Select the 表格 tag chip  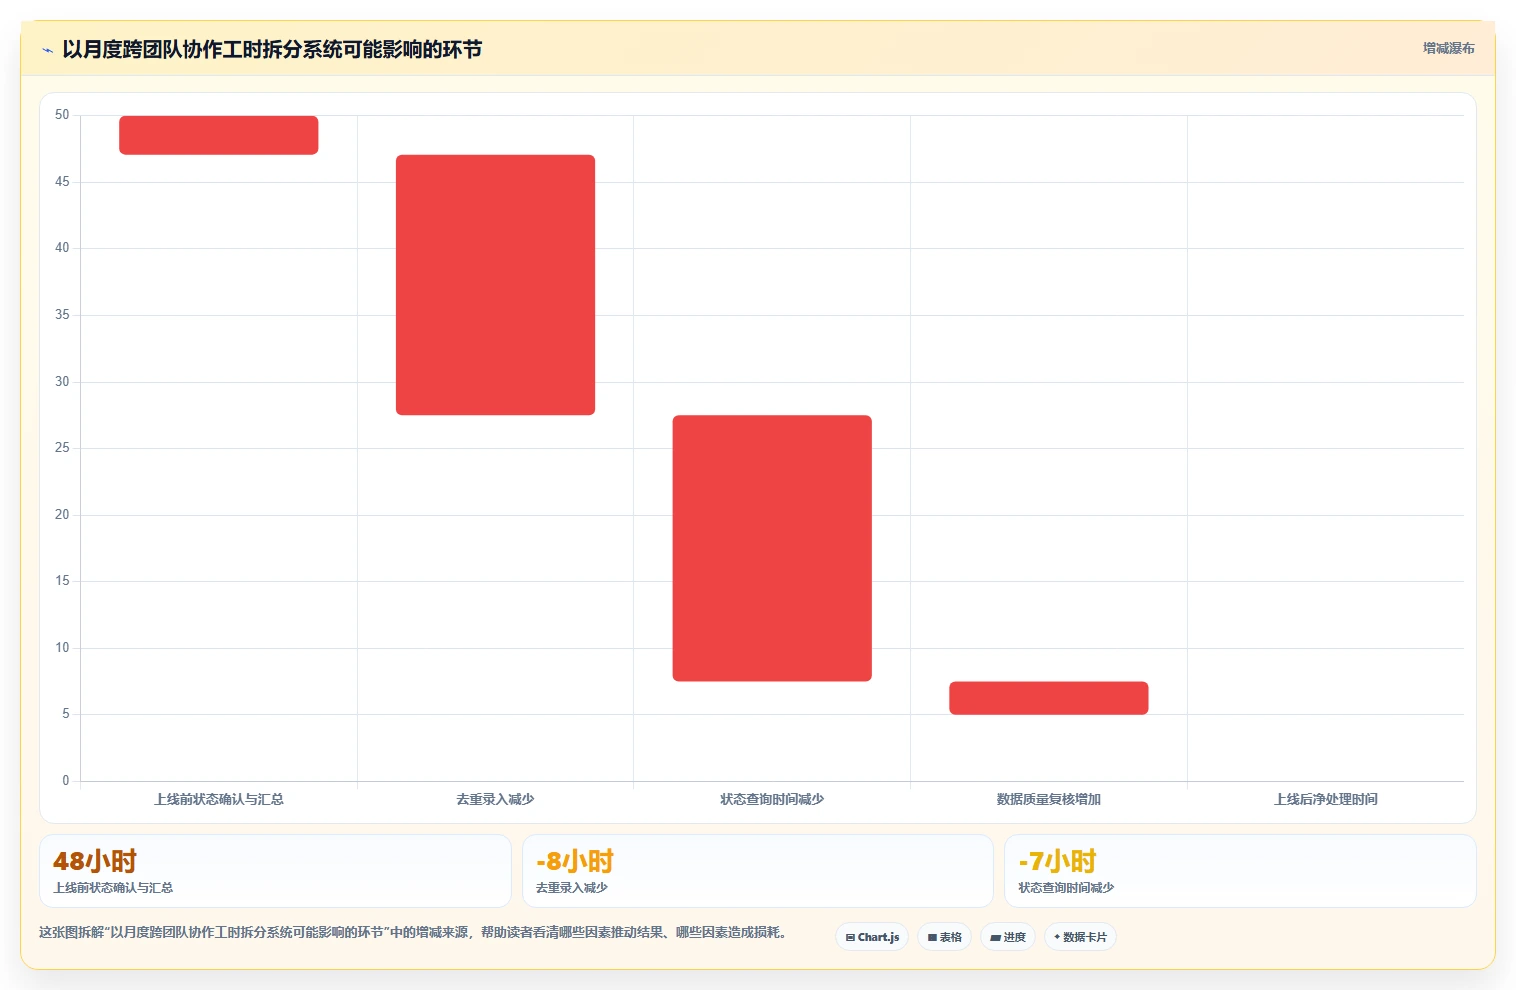(944, 937)
